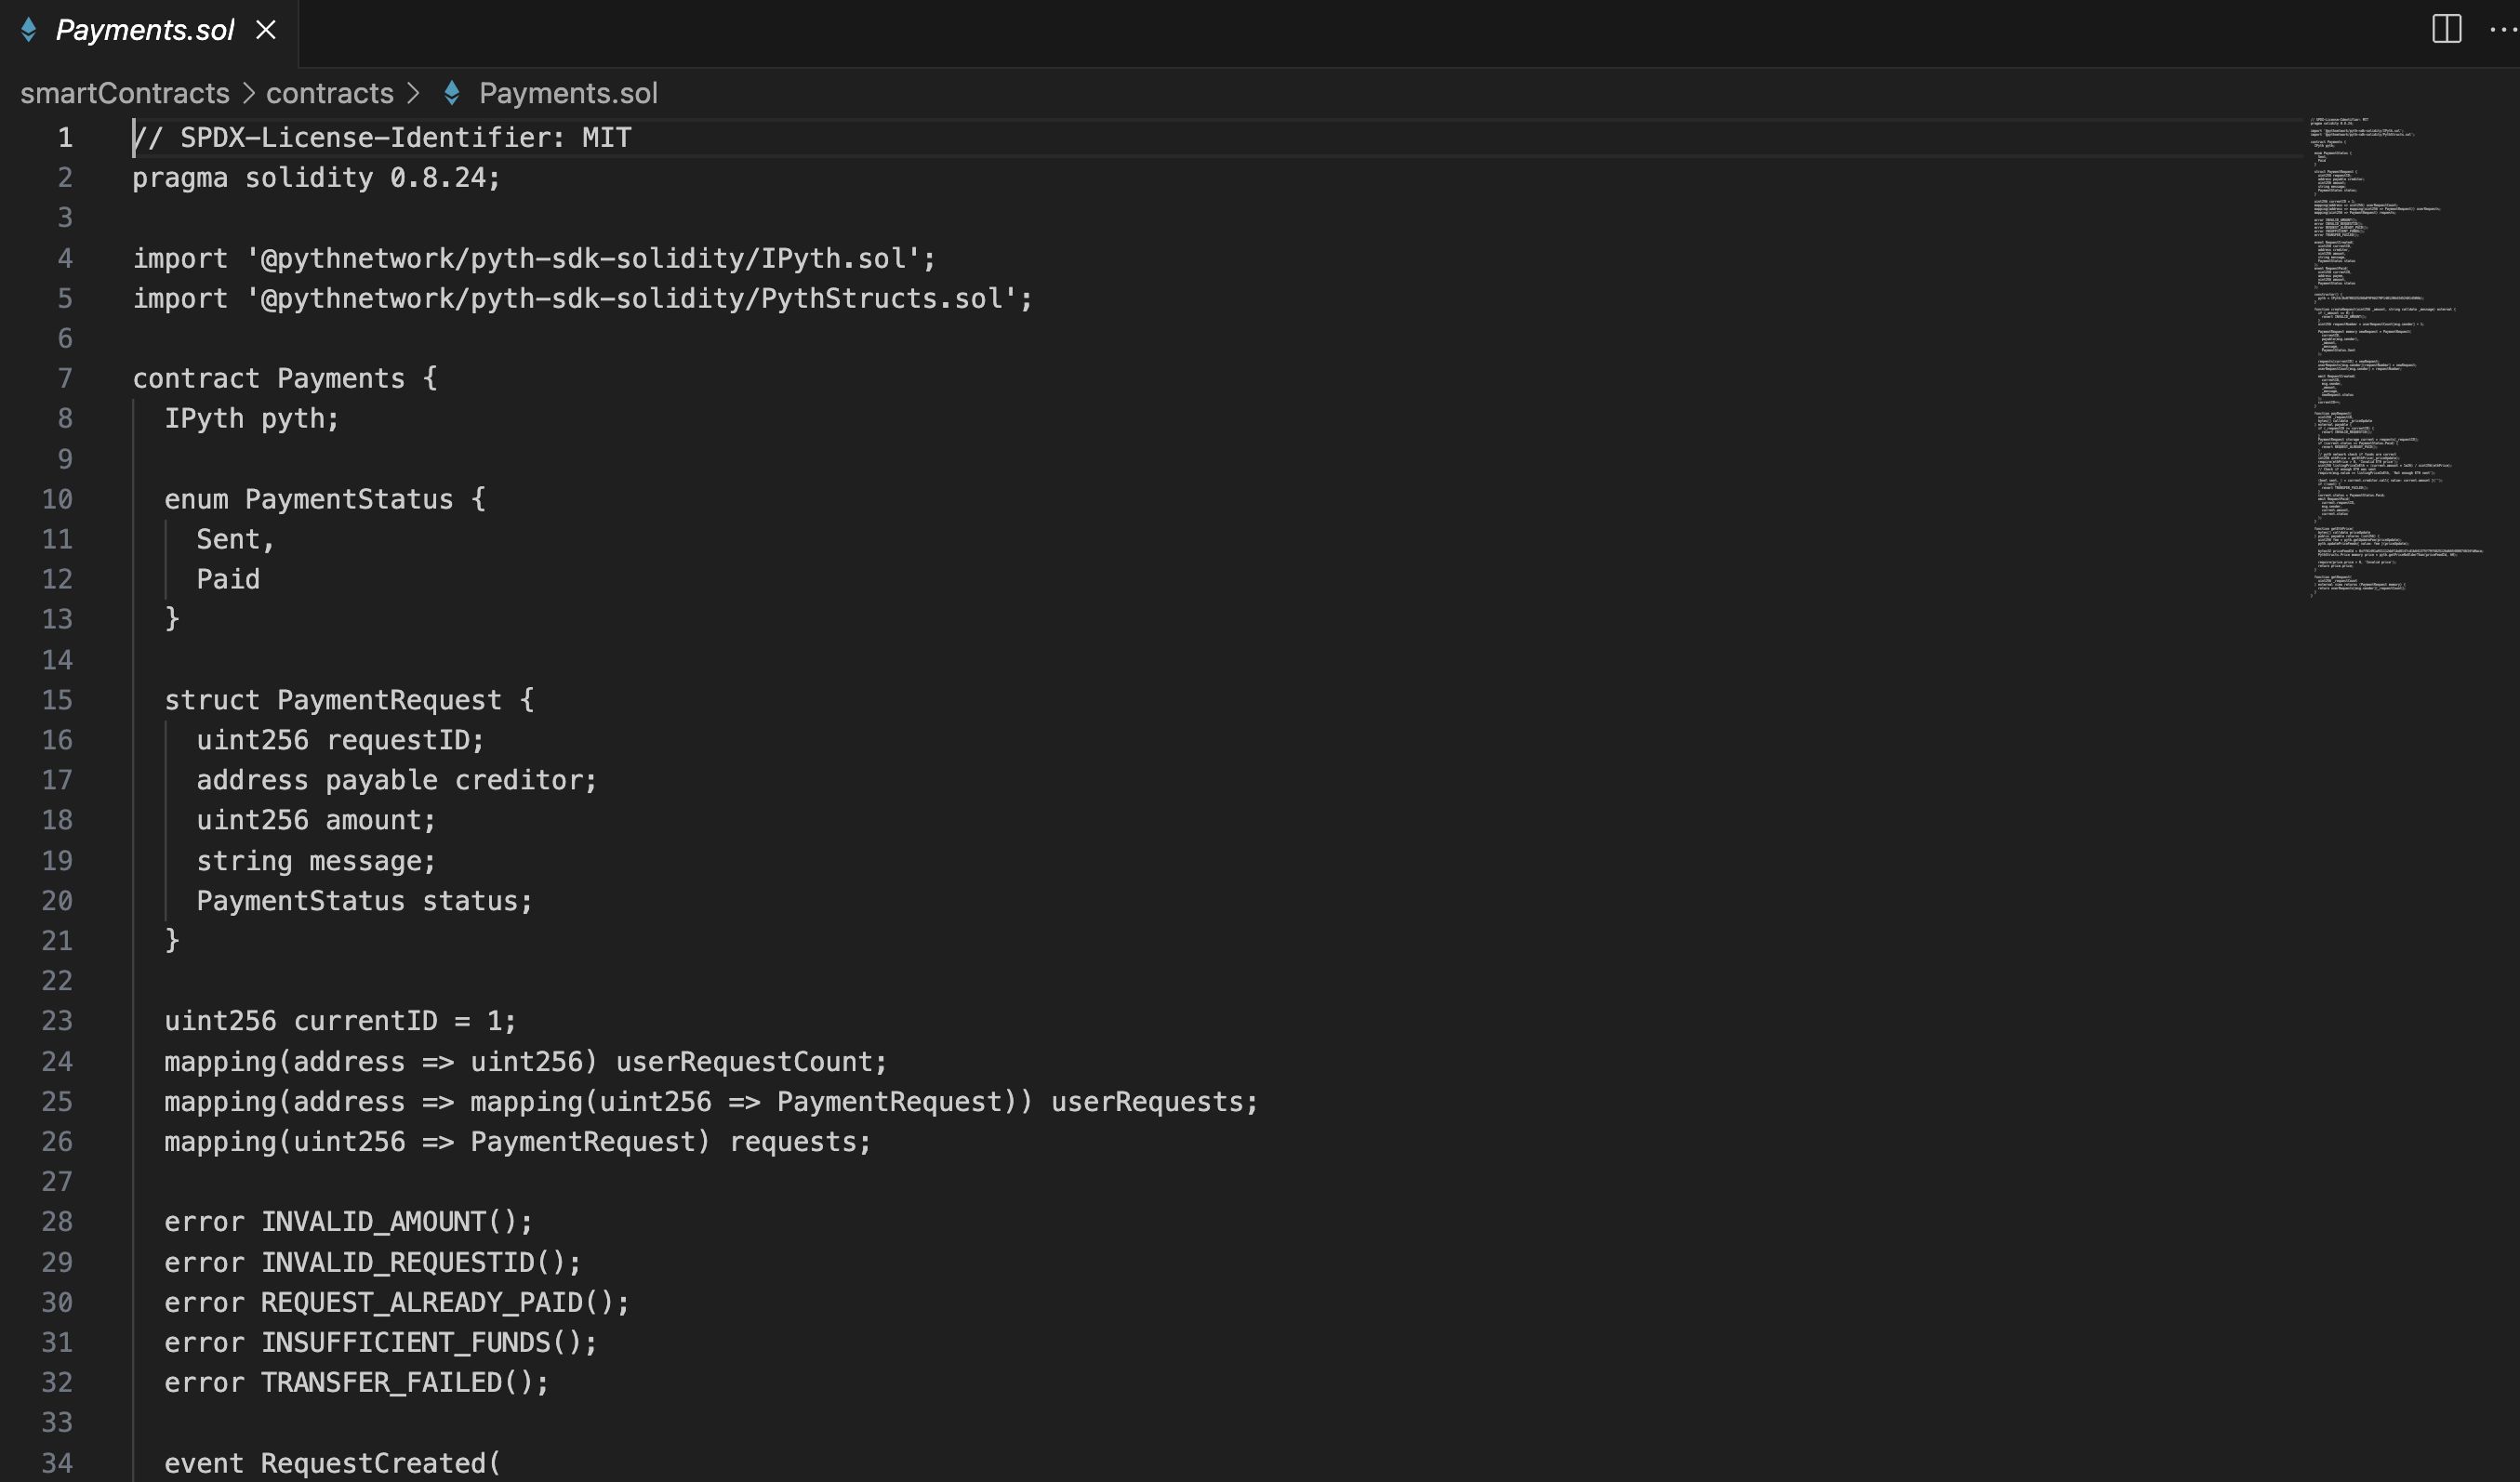Click on 'contract Payments {' declaration
Viewport: 2520px width, 1482px height.
click(x=285, y=378)
